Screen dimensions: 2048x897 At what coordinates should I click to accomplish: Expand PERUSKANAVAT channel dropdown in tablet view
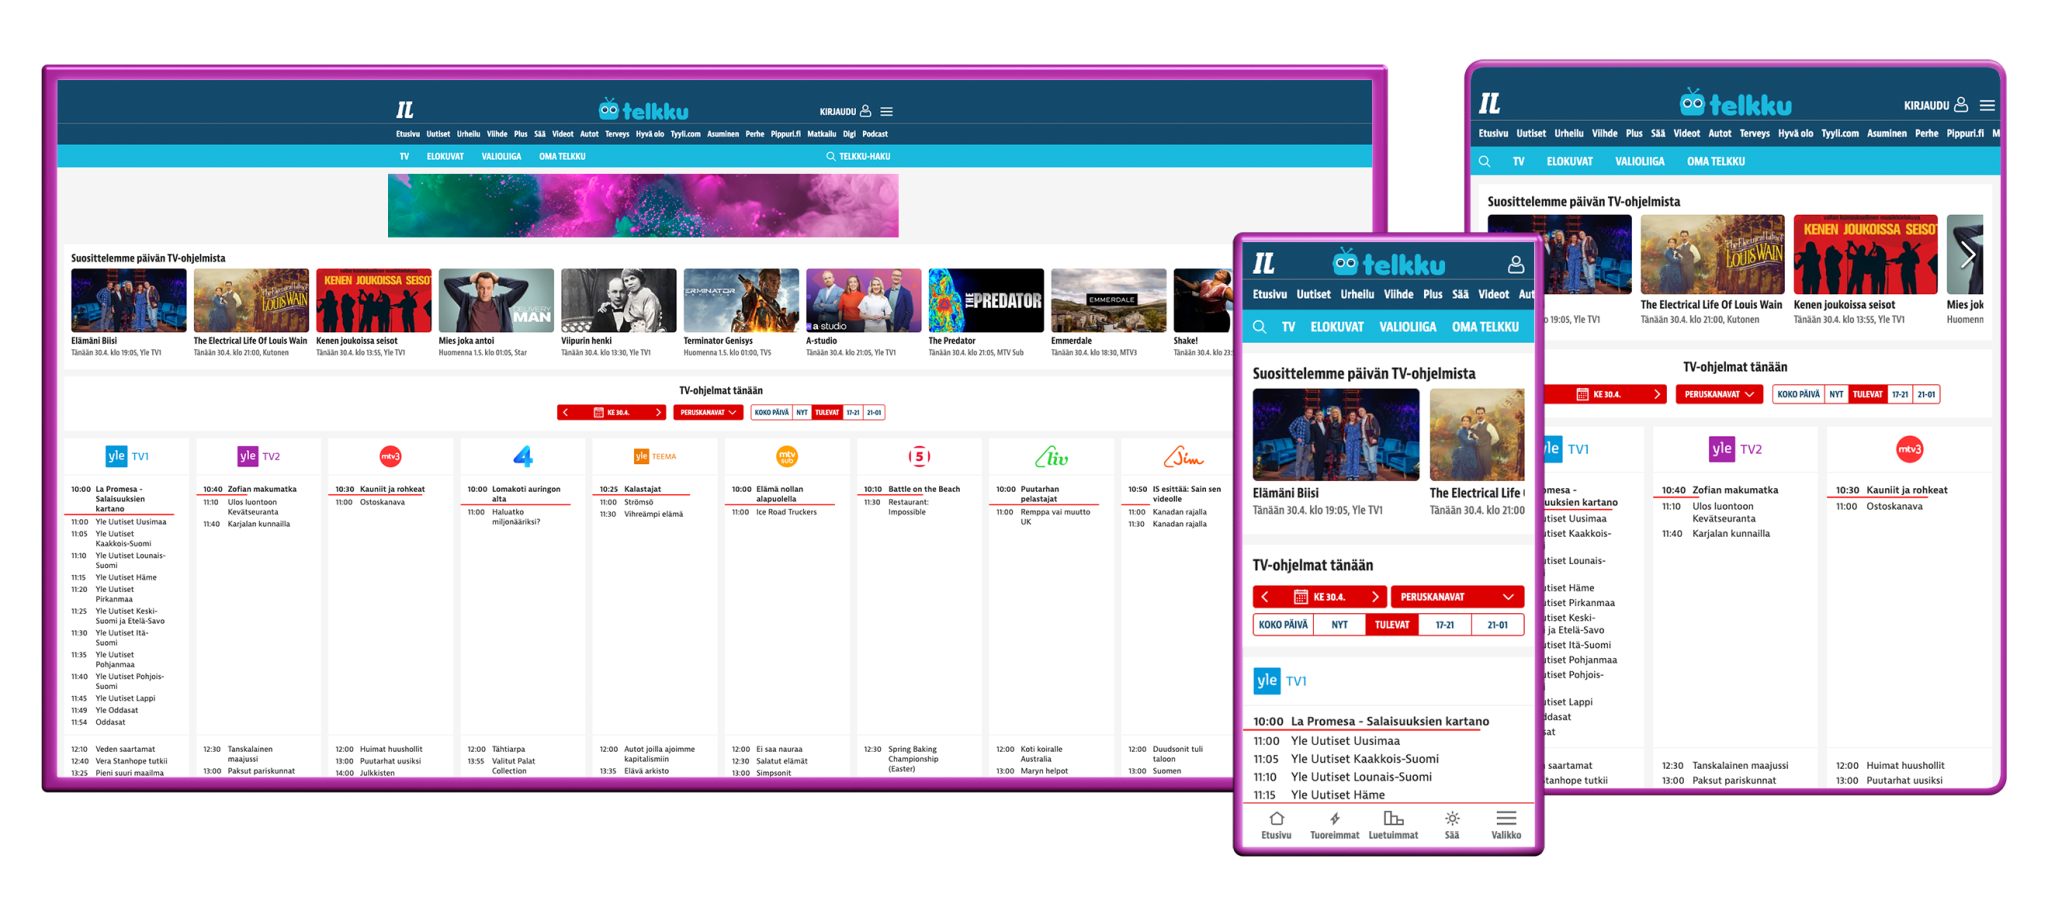click(x=1719, y=394)
